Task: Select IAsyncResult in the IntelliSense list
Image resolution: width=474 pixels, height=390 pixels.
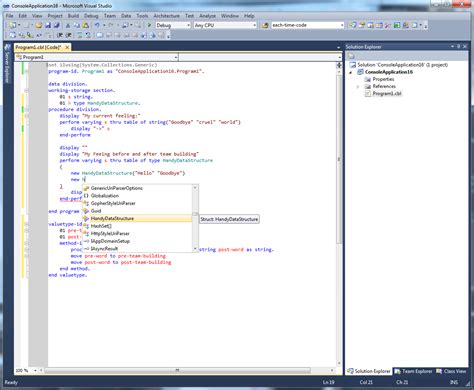Action: point(137,249)
